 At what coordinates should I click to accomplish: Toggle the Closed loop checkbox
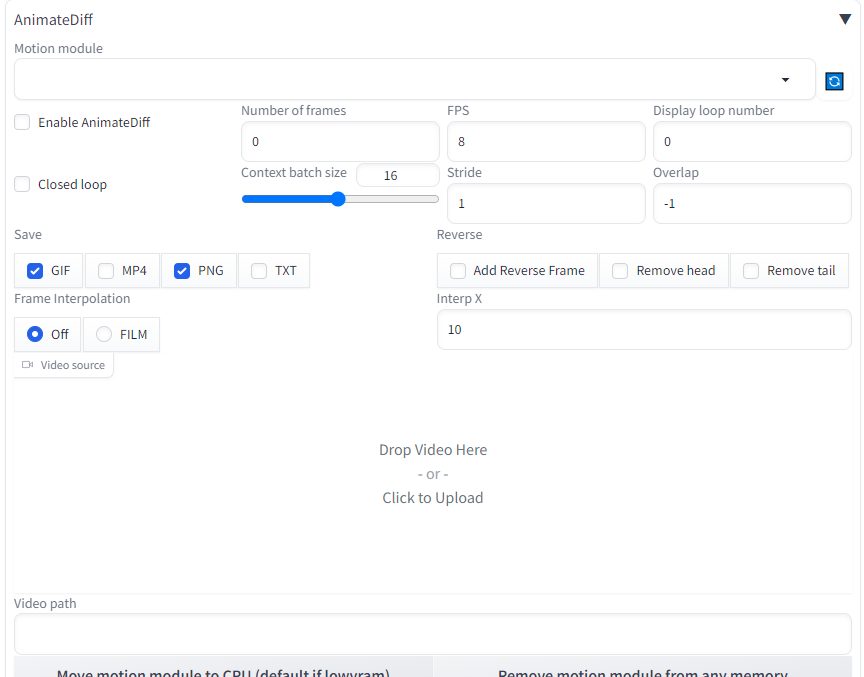(x=22, y=184)
